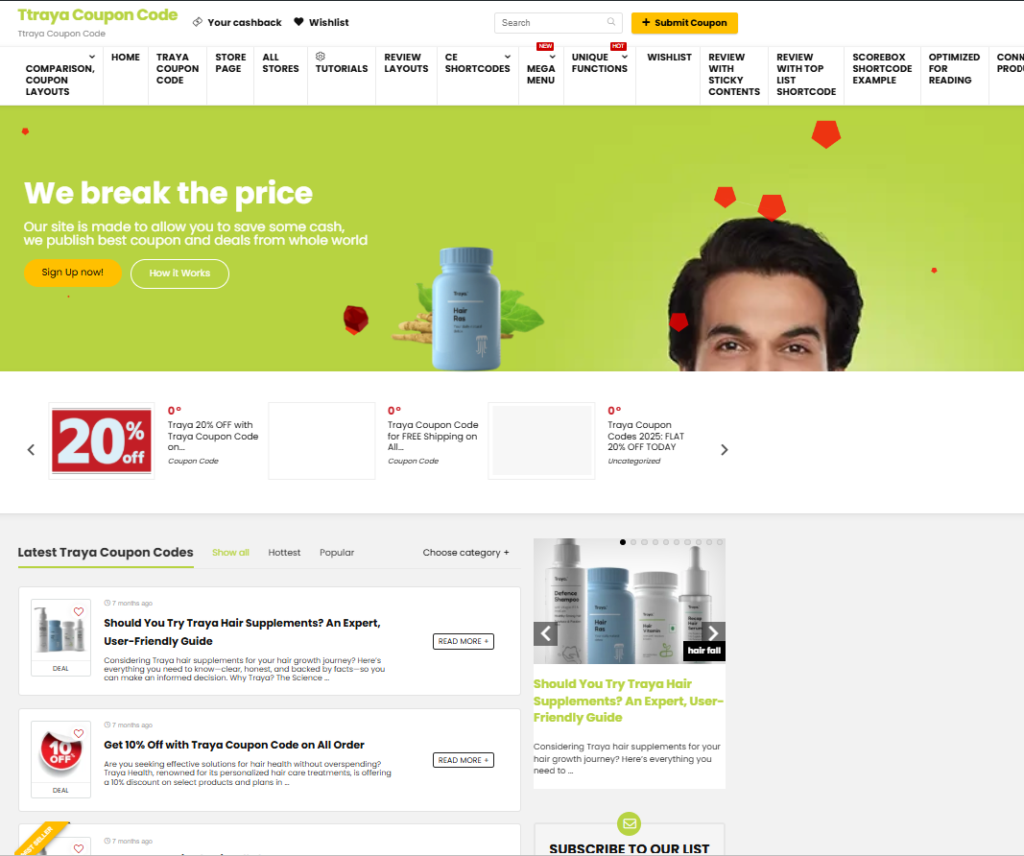Expand the Choose category dropdown

click(x=466, y=552)
